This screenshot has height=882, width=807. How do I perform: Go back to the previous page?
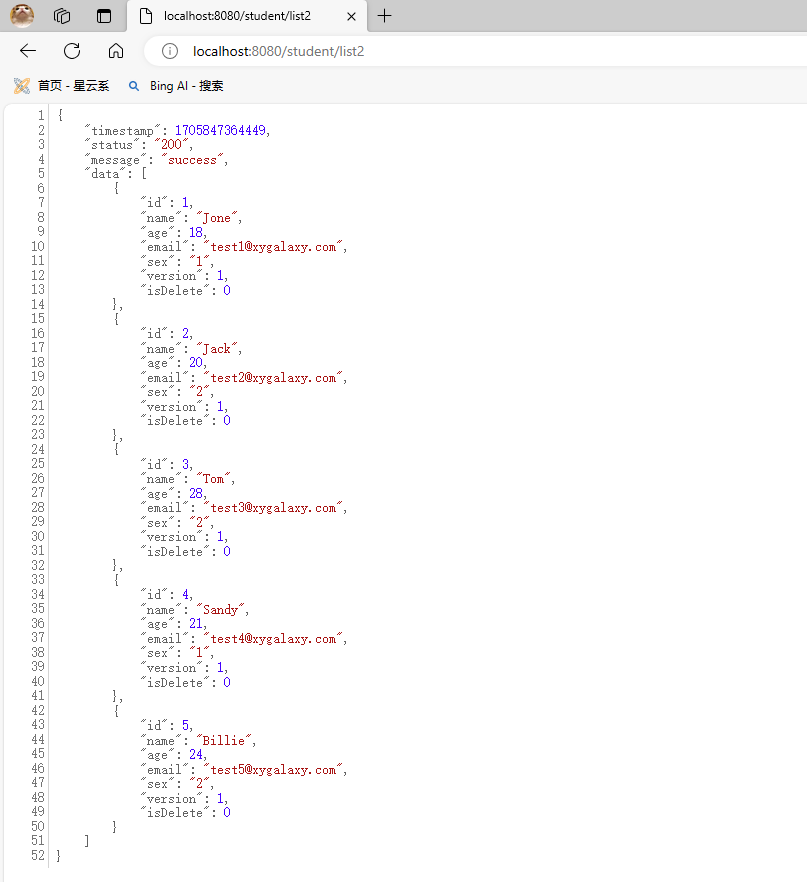coord(28,51)
